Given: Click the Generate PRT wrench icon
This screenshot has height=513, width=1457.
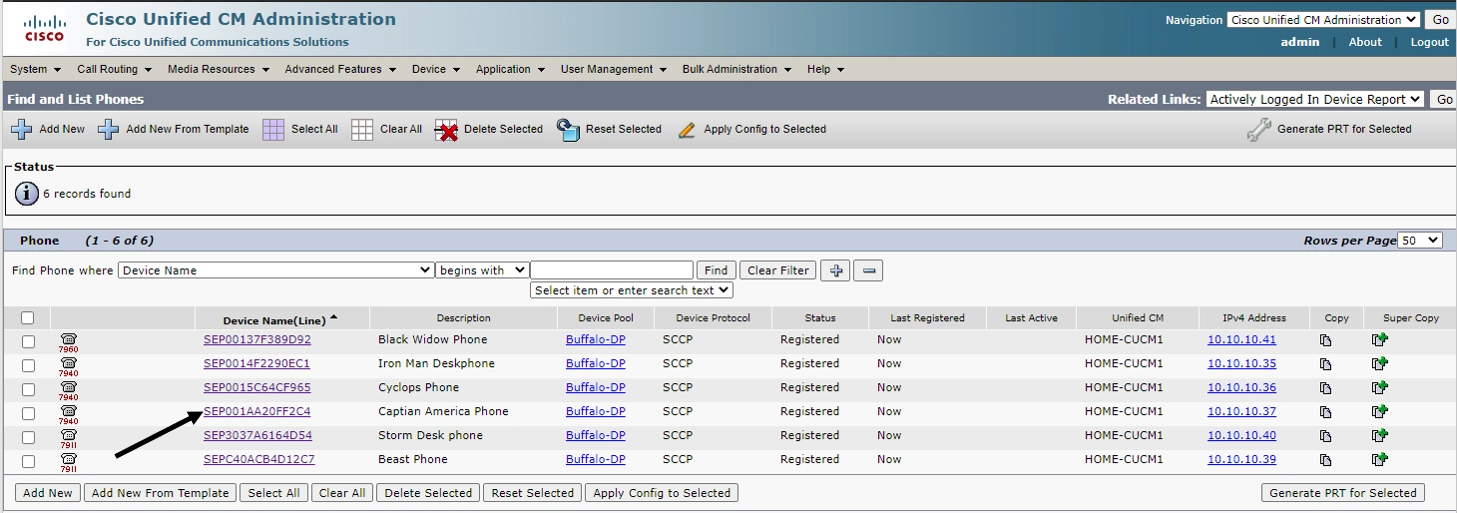Looking at the screenshot, I should click(x=1259, y=130).
